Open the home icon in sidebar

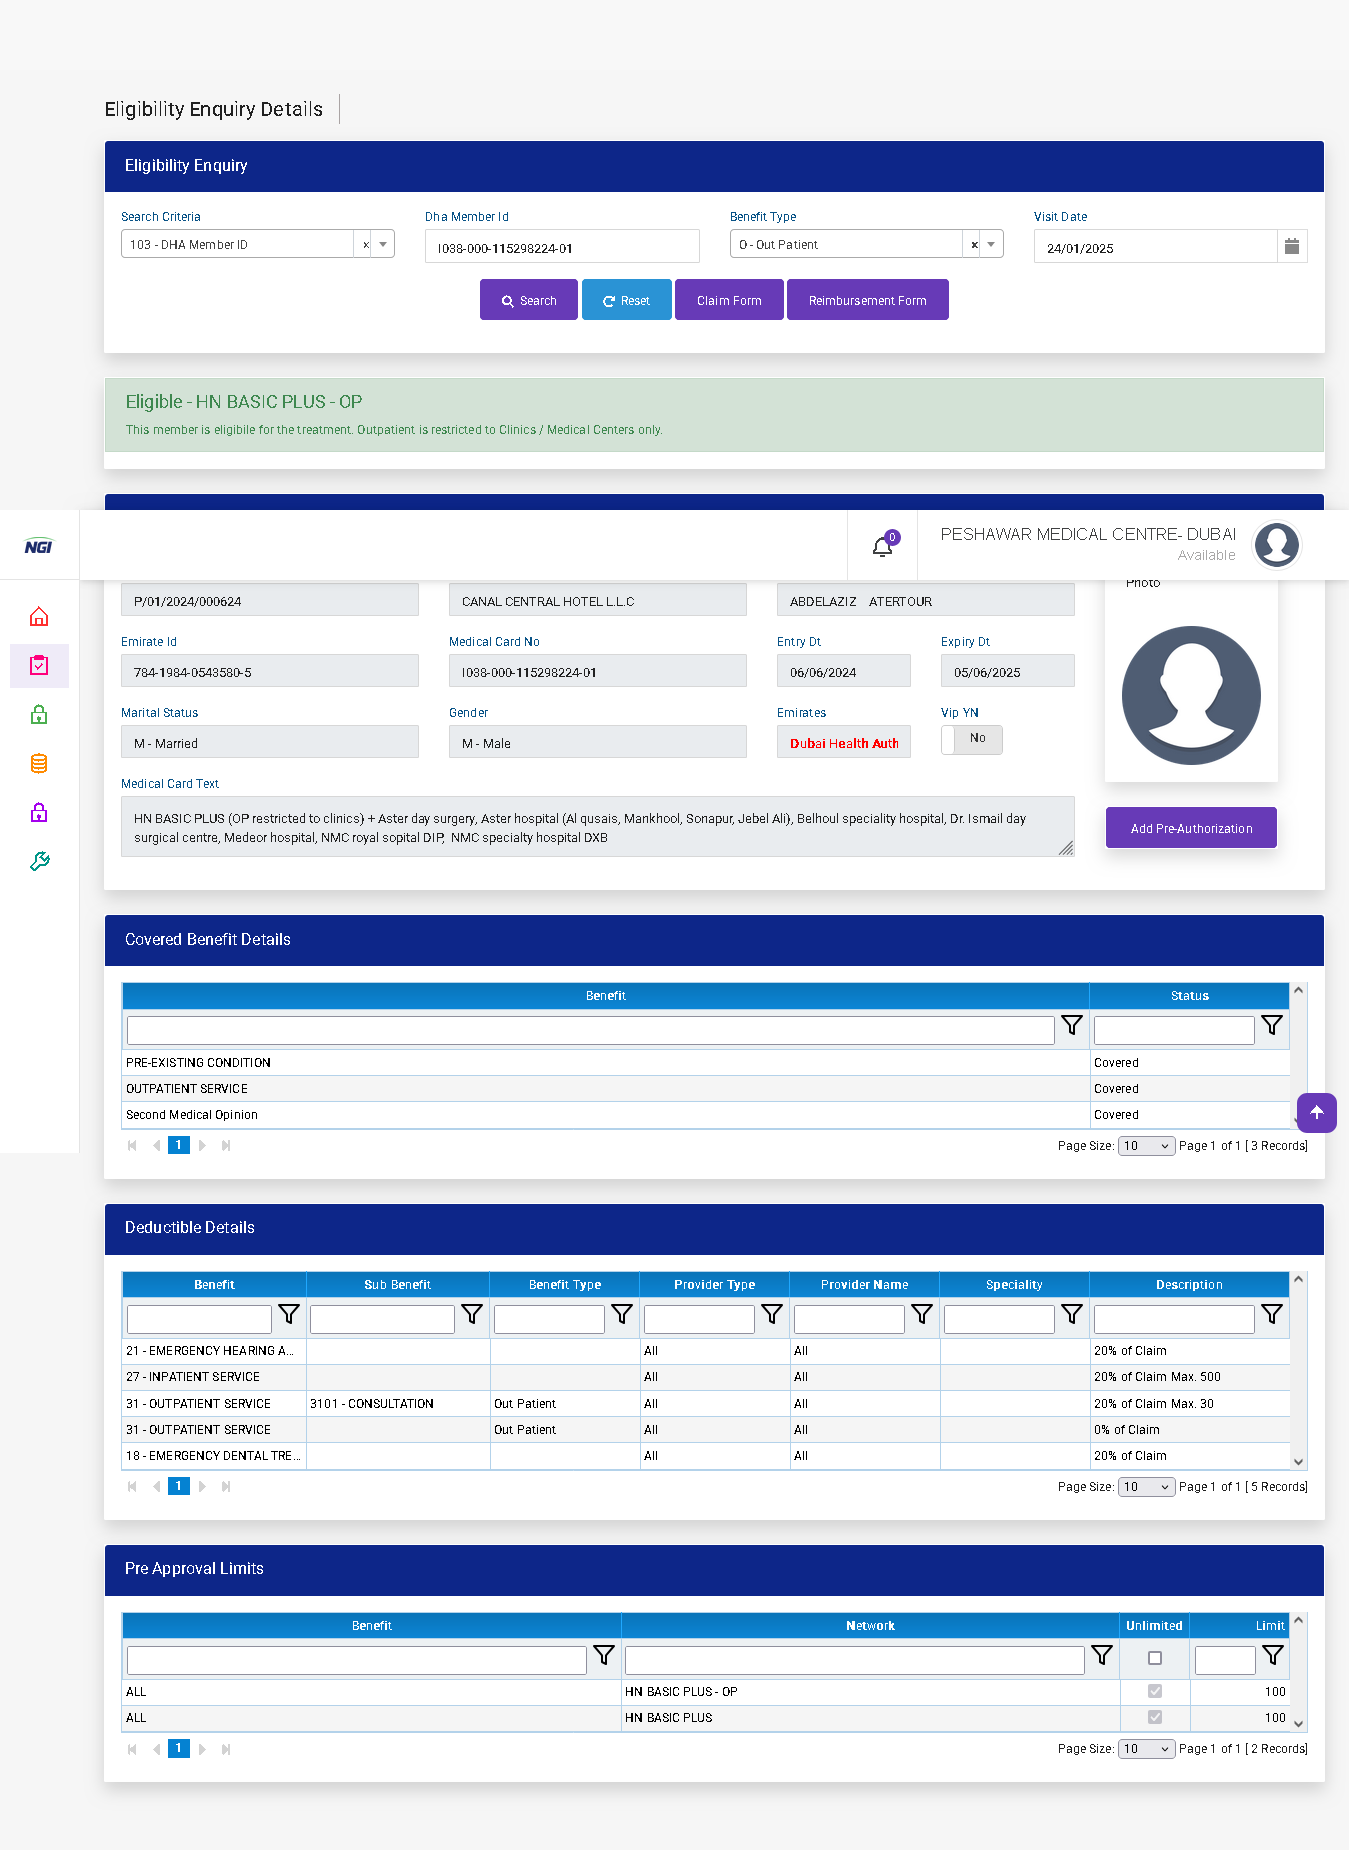[39, 617]
